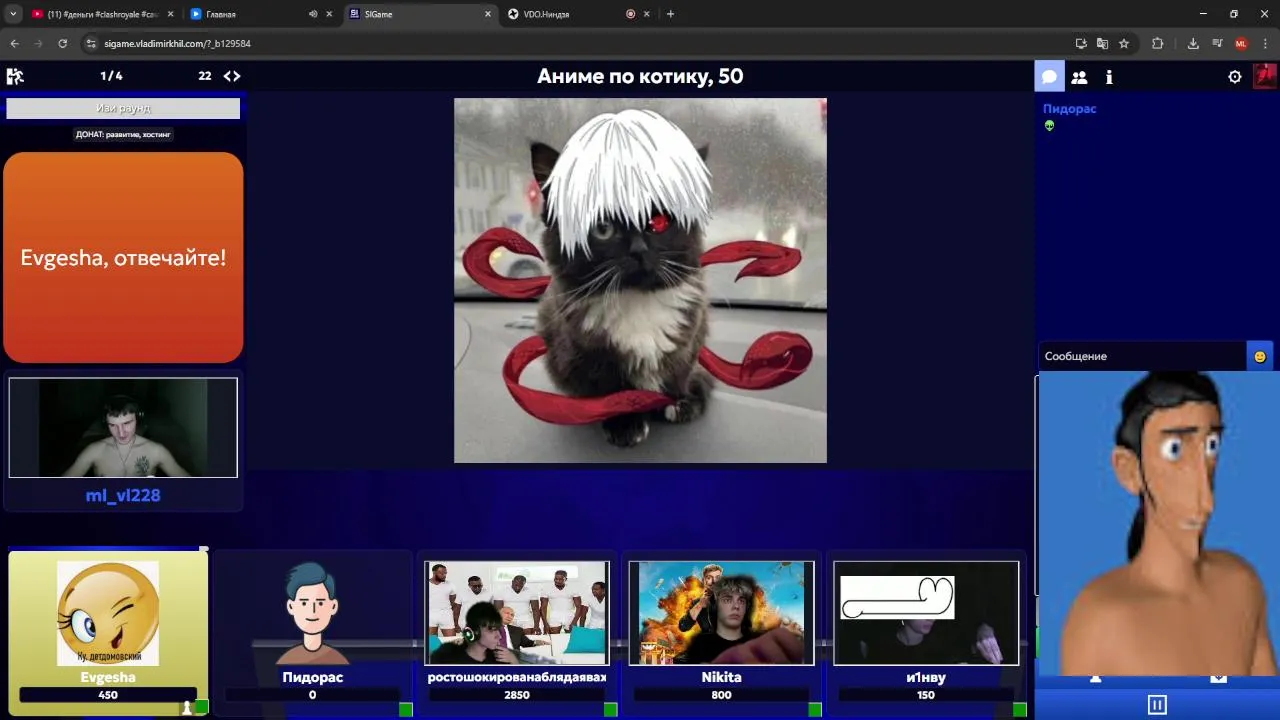The width and height of the screenshot is (1280, 720).
Task: Click the alien emoji chat message
Action: pos(1049,126)
